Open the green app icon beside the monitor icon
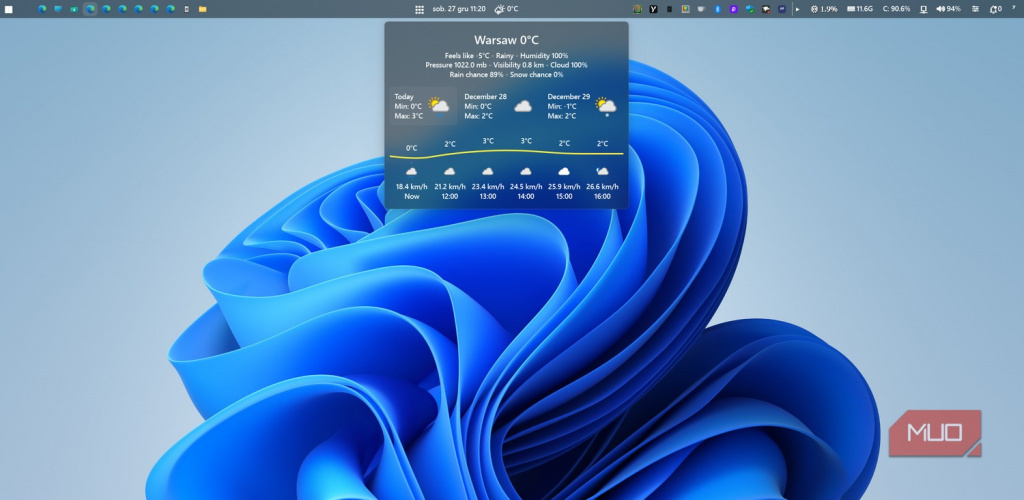Image resolution: width=1024 pixels, height=500 pixels. [74, 9]
